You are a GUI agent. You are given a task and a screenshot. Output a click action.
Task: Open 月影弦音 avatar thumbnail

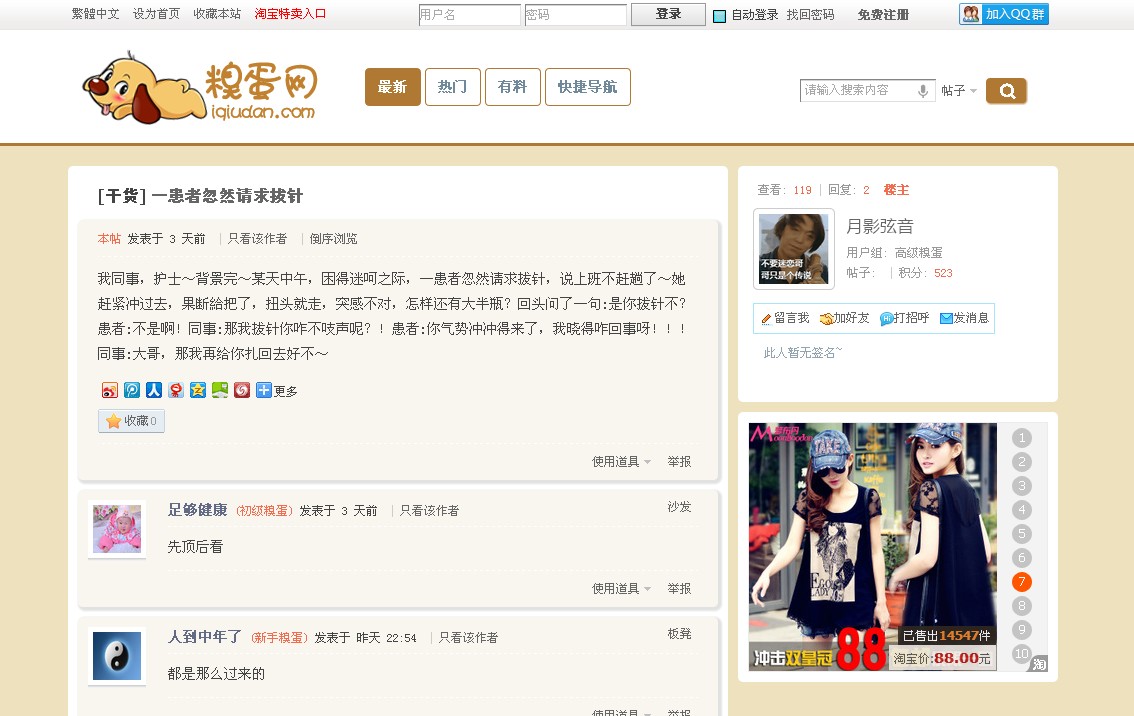(794, 249)
